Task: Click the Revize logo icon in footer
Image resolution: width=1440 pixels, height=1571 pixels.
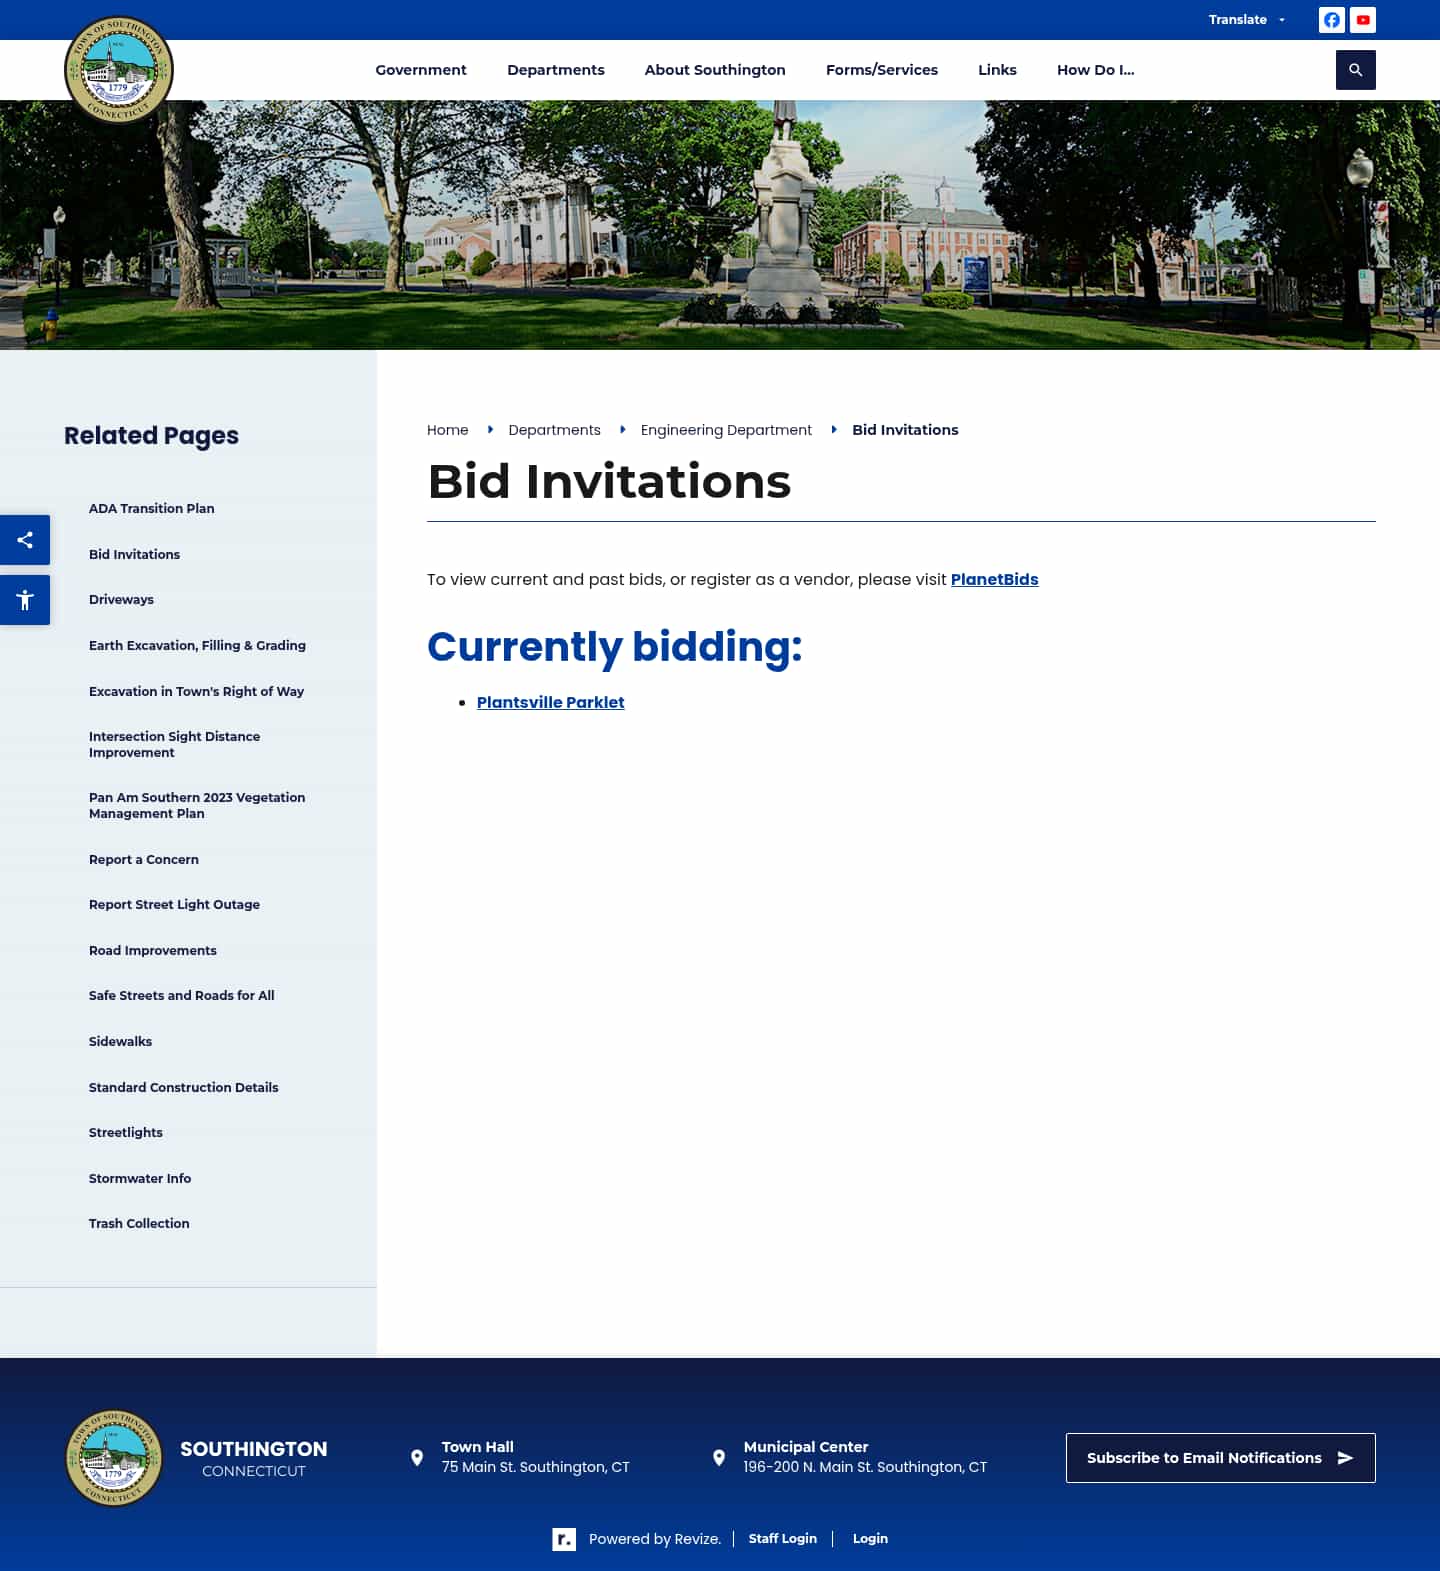Action: [x=564, y=1539]
